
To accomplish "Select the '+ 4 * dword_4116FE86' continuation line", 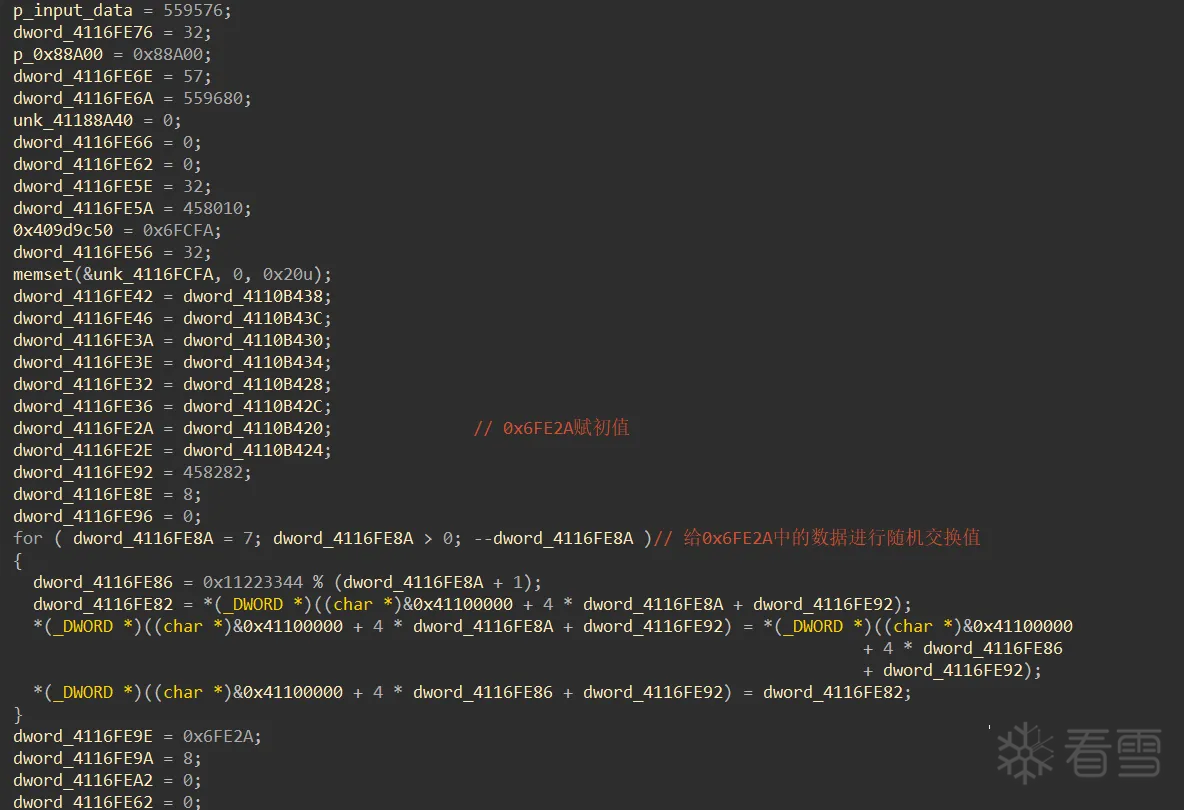I will pos(963,648).
